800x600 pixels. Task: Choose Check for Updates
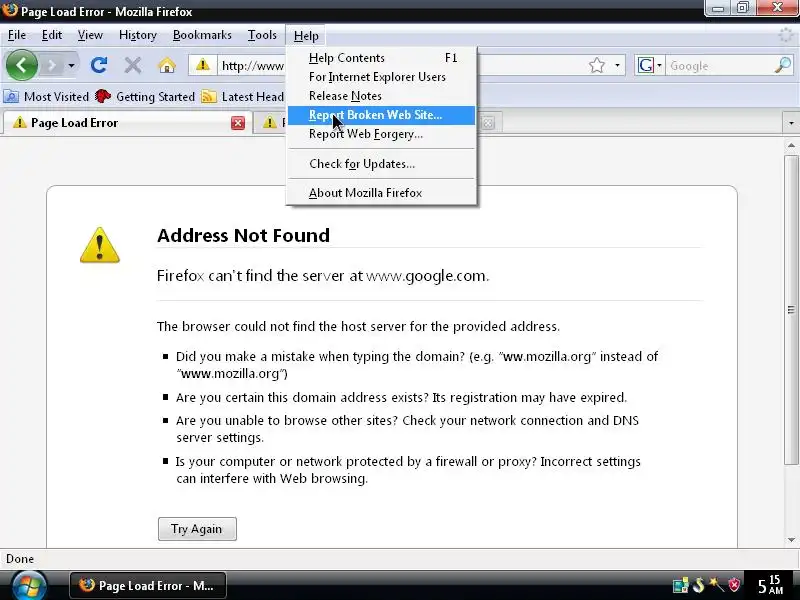(x=382, y=163)
